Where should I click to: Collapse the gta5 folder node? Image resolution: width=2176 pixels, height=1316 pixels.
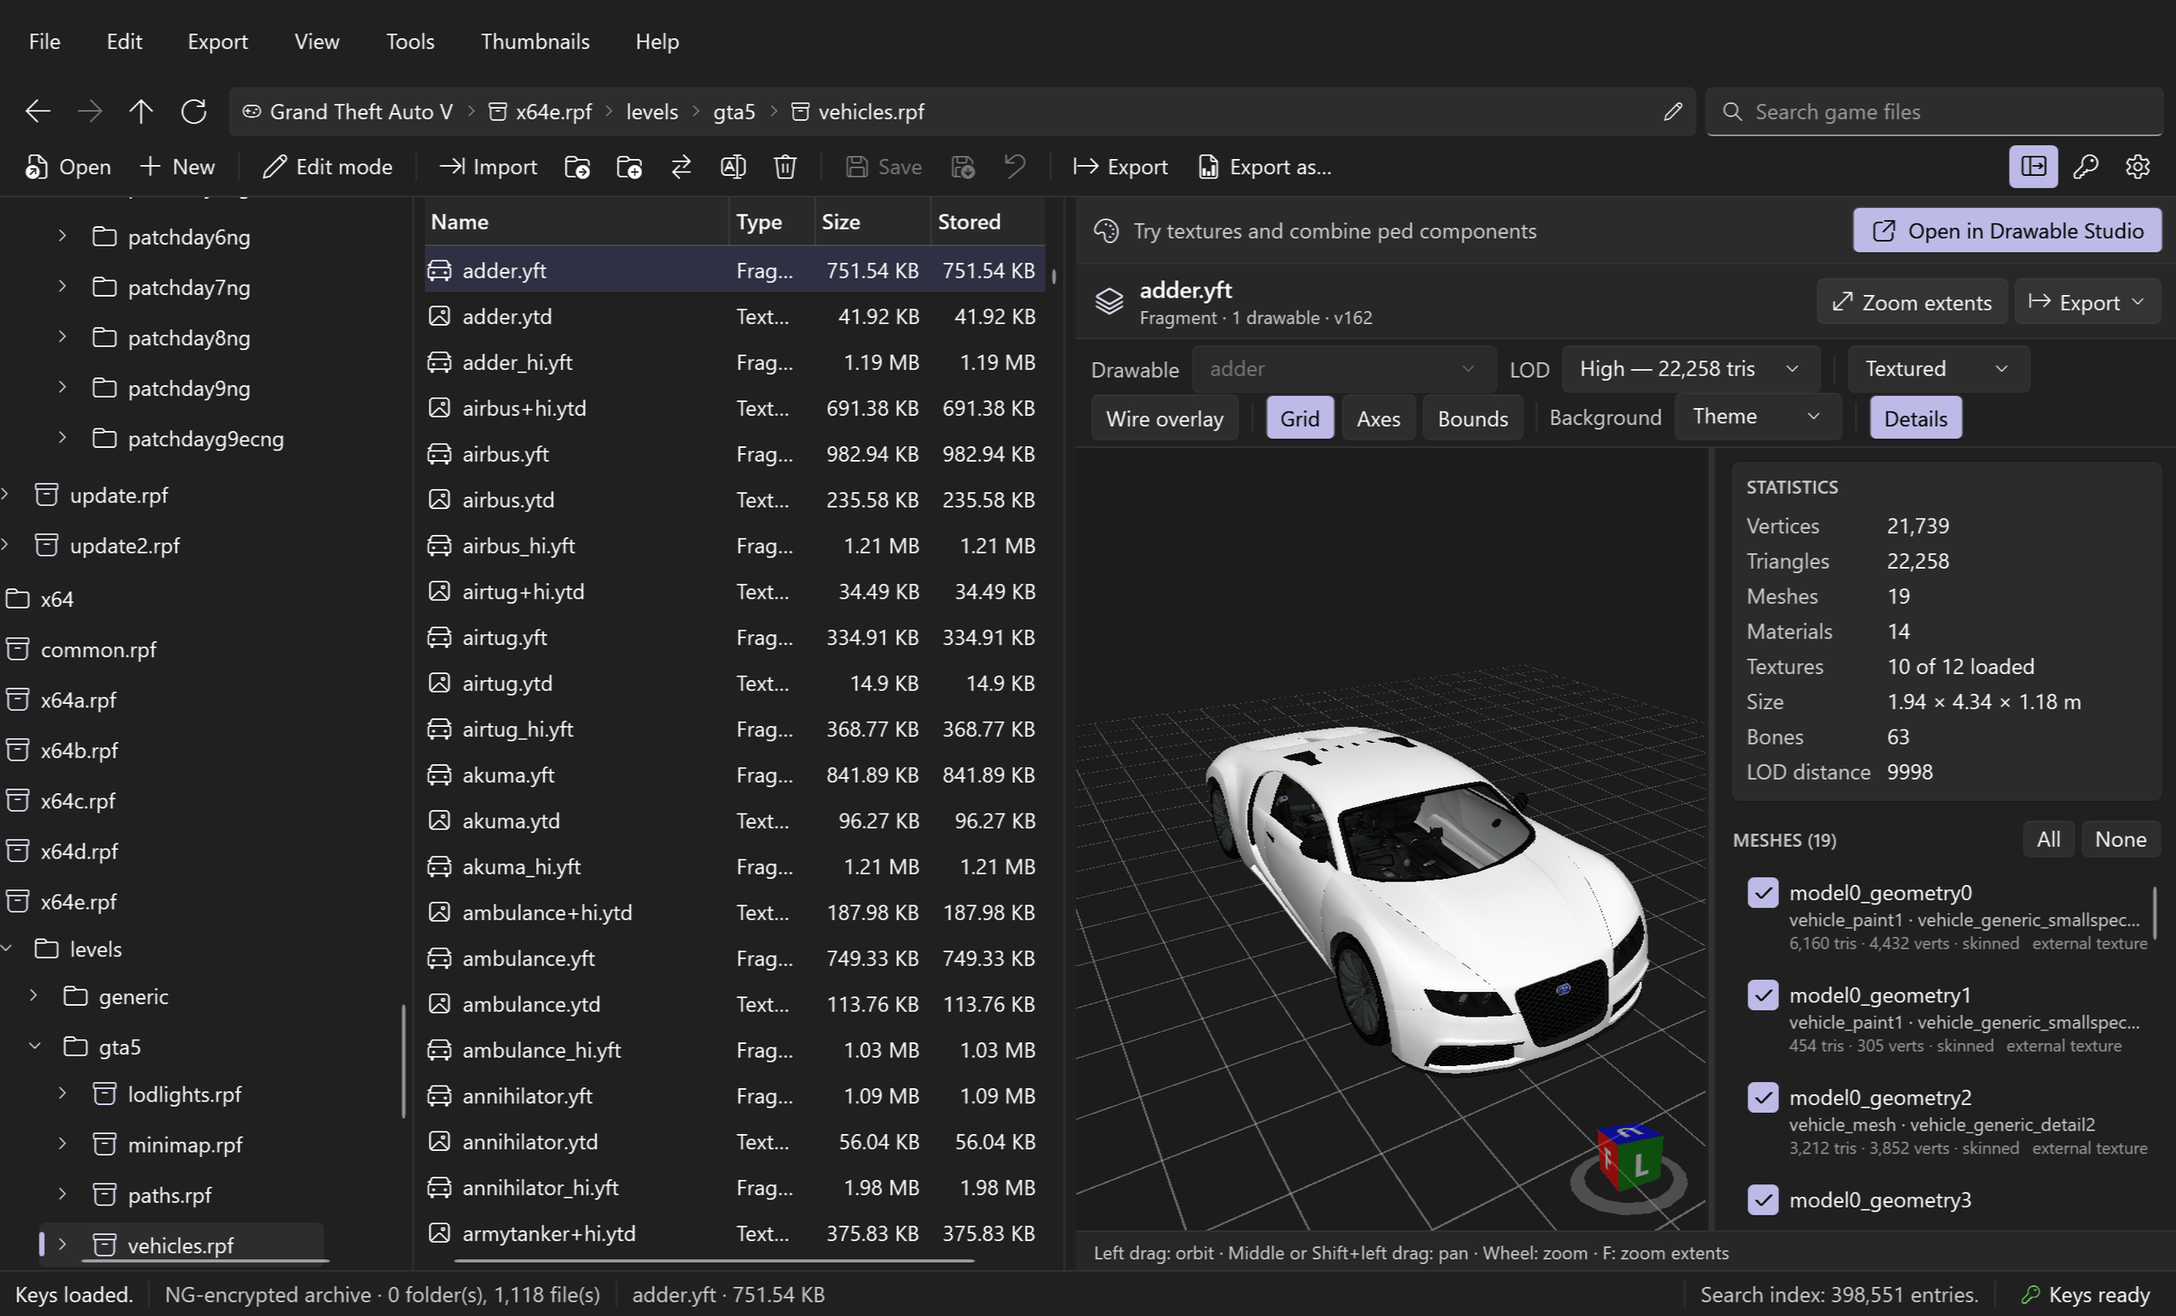[35, 1046]
